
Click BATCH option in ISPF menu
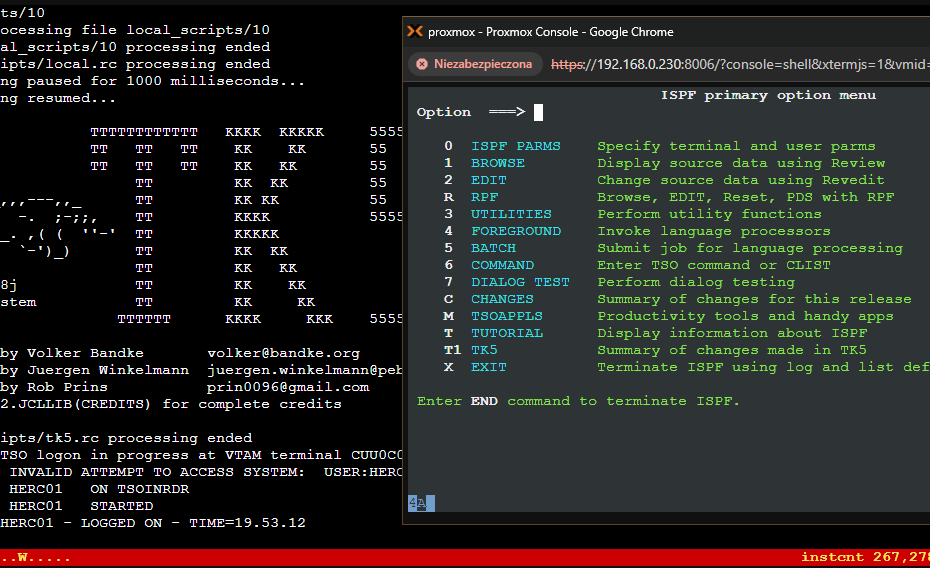[493, 248]
